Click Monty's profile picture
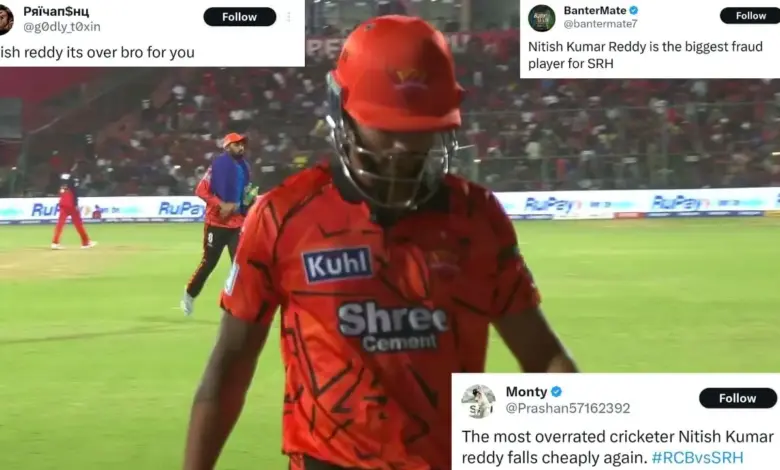 478,401
